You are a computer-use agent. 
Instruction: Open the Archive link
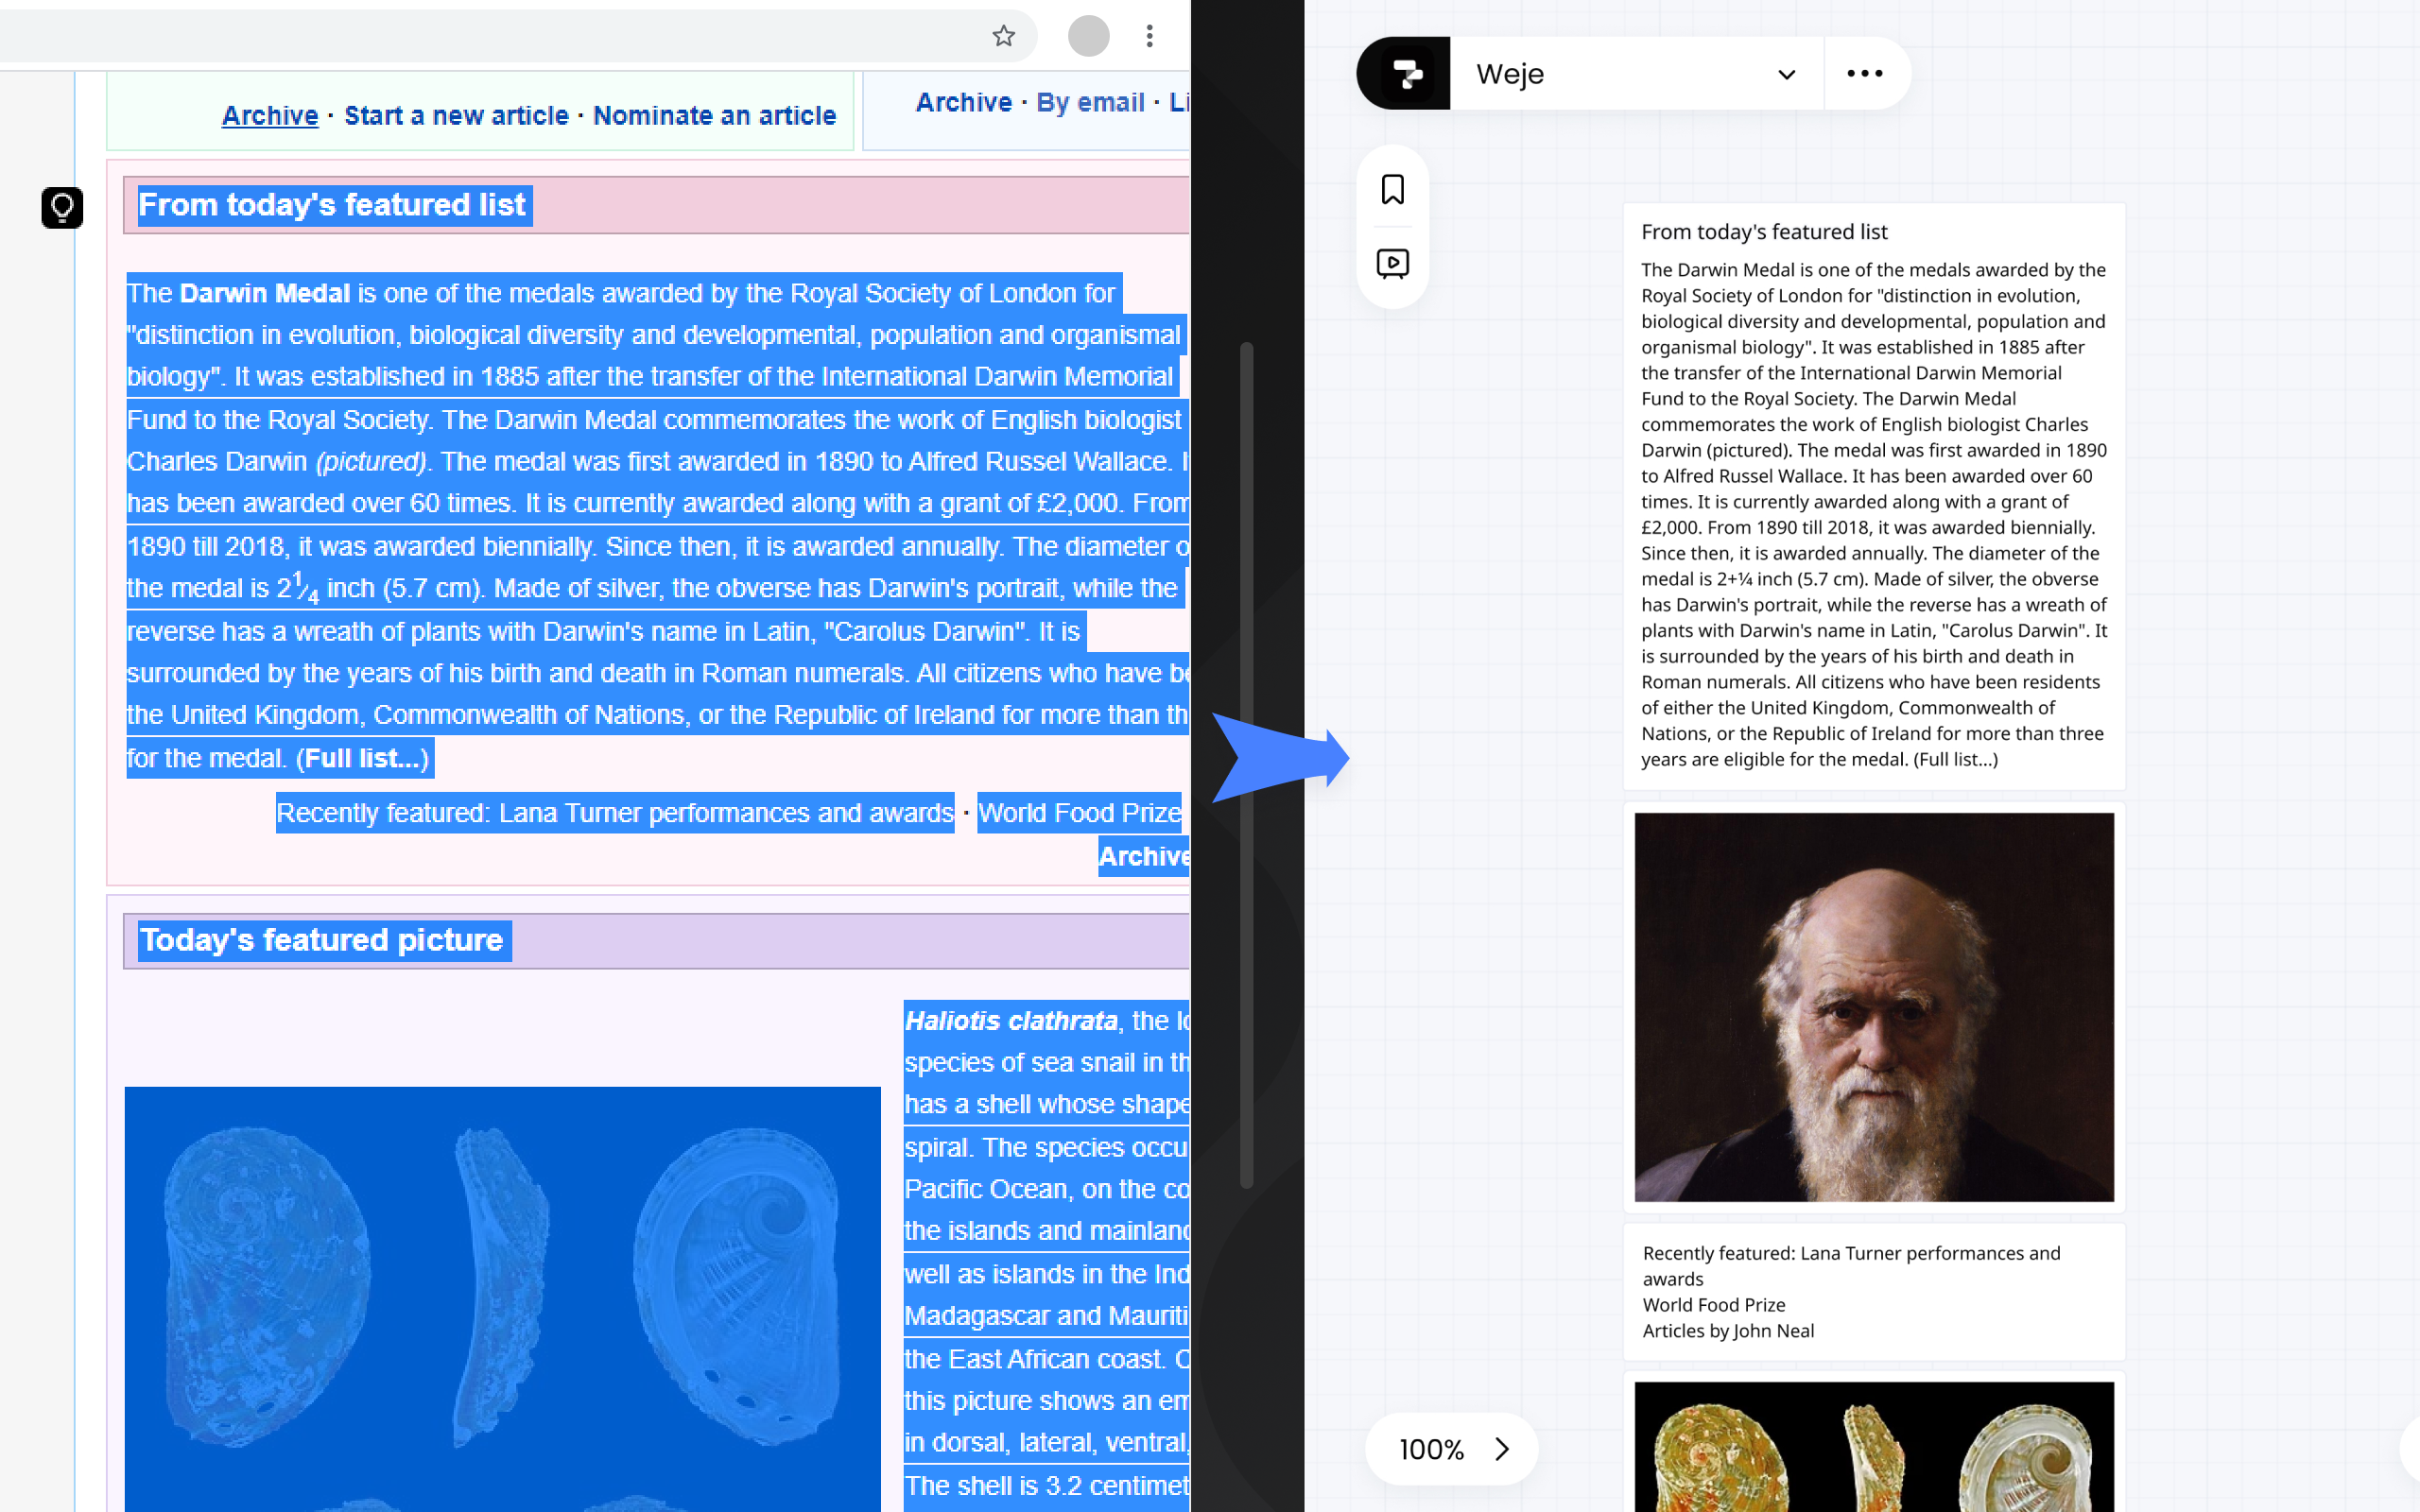click(269, 115)
